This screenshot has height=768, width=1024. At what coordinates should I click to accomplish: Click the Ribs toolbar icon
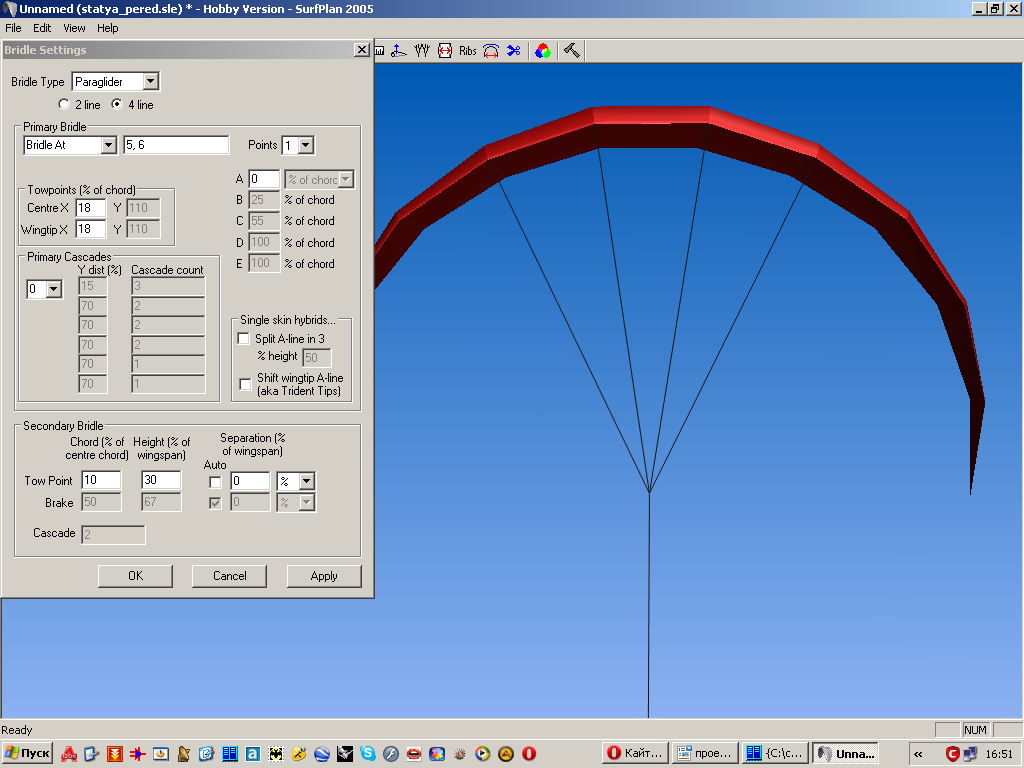468,51
